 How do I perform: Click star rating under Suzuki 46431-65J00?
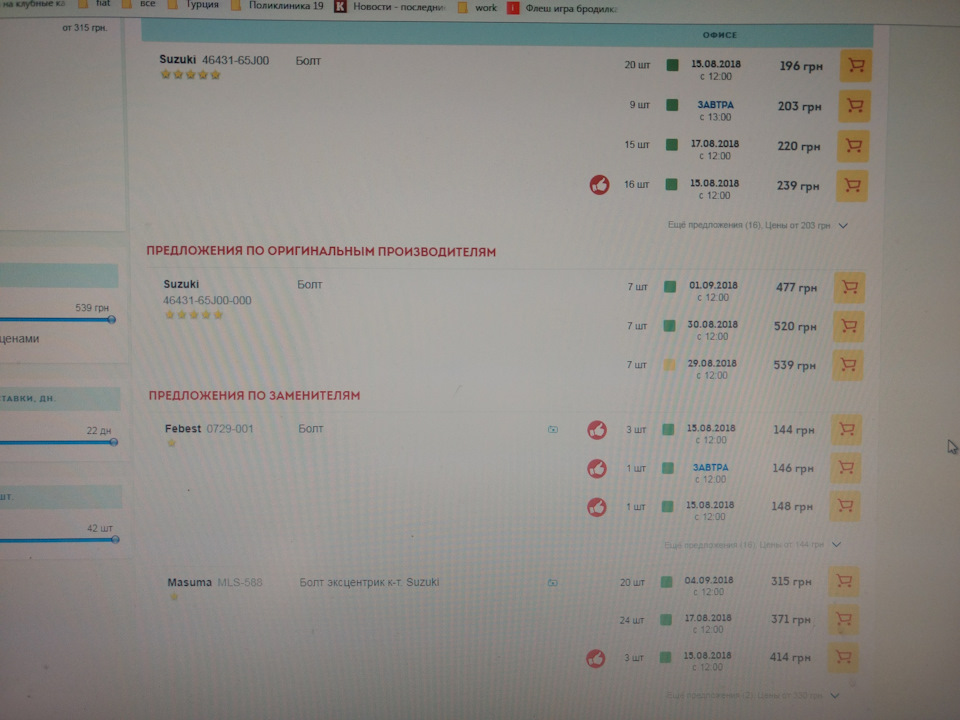pyautogui.click(x=190, y=75)
